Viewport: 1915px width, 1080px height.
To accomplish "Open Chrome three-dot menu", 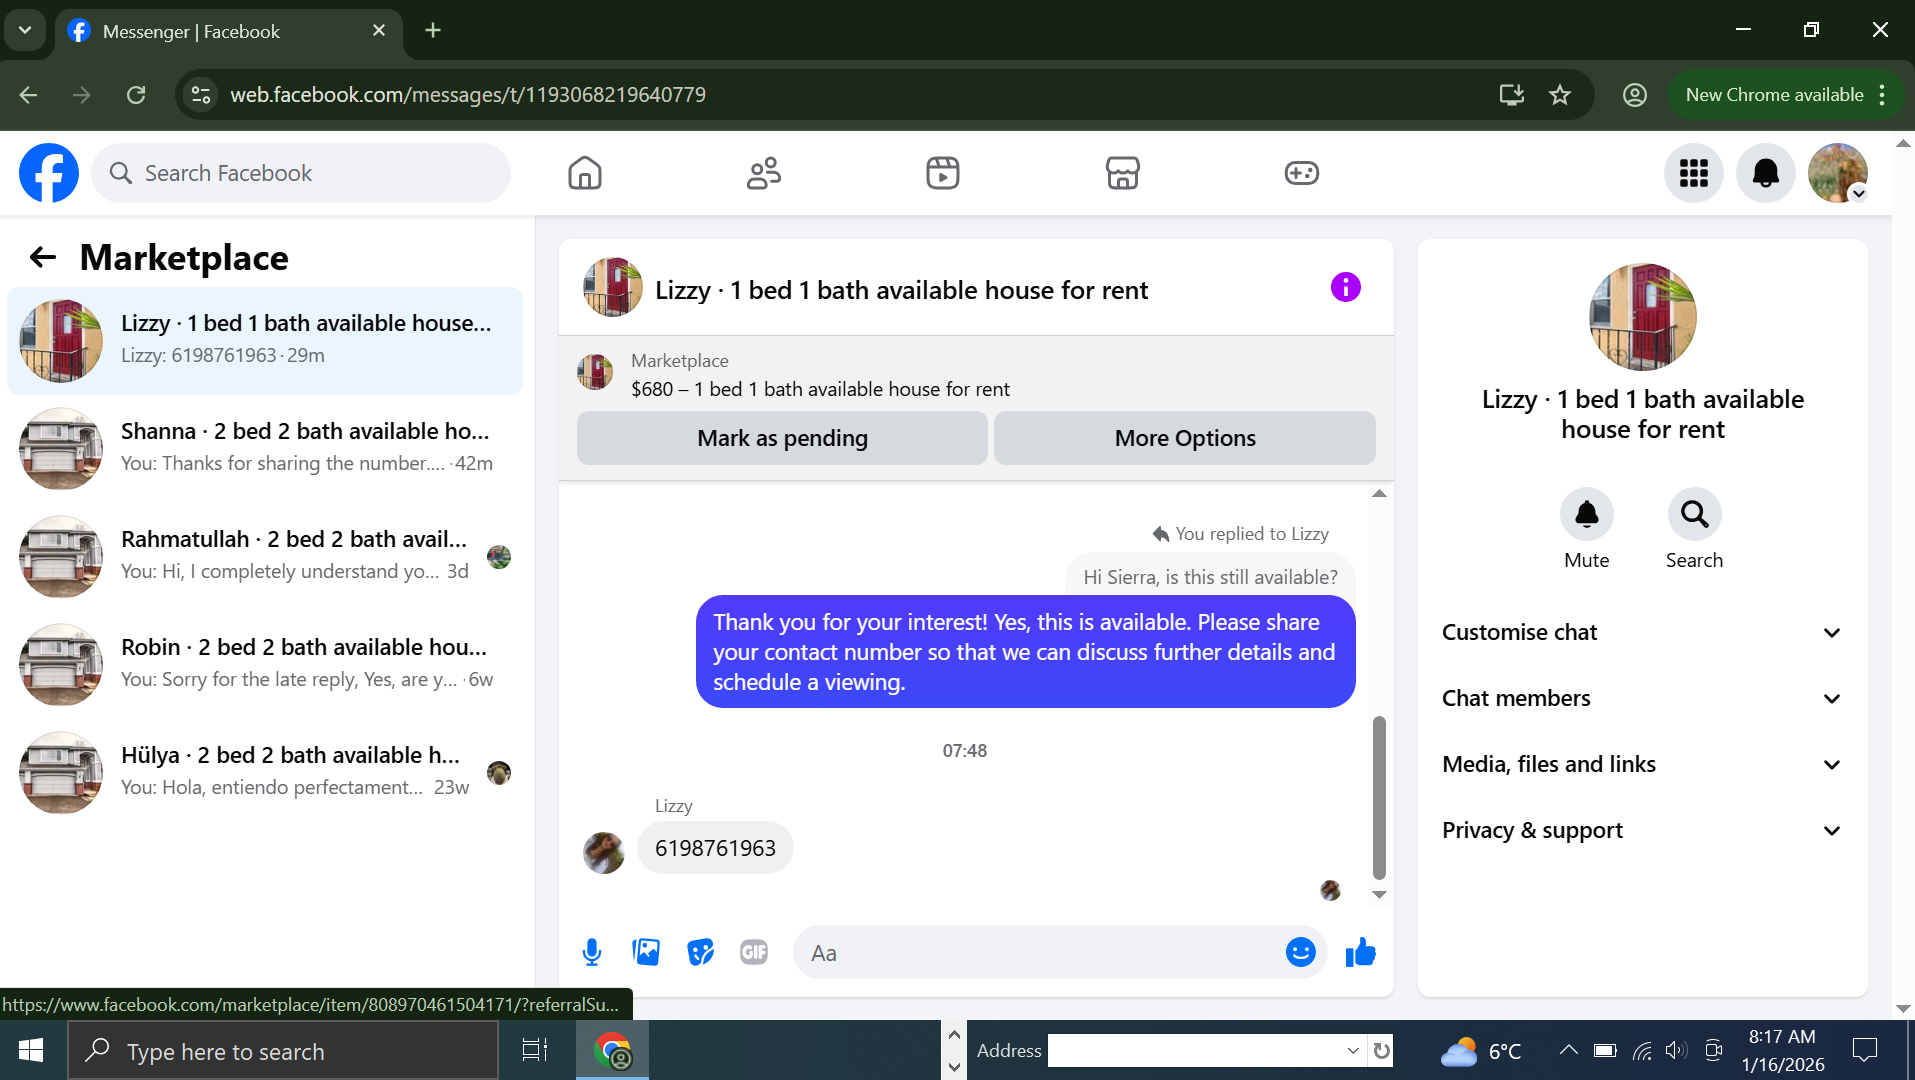I will pyautogui.click(x=1883, y=95).
